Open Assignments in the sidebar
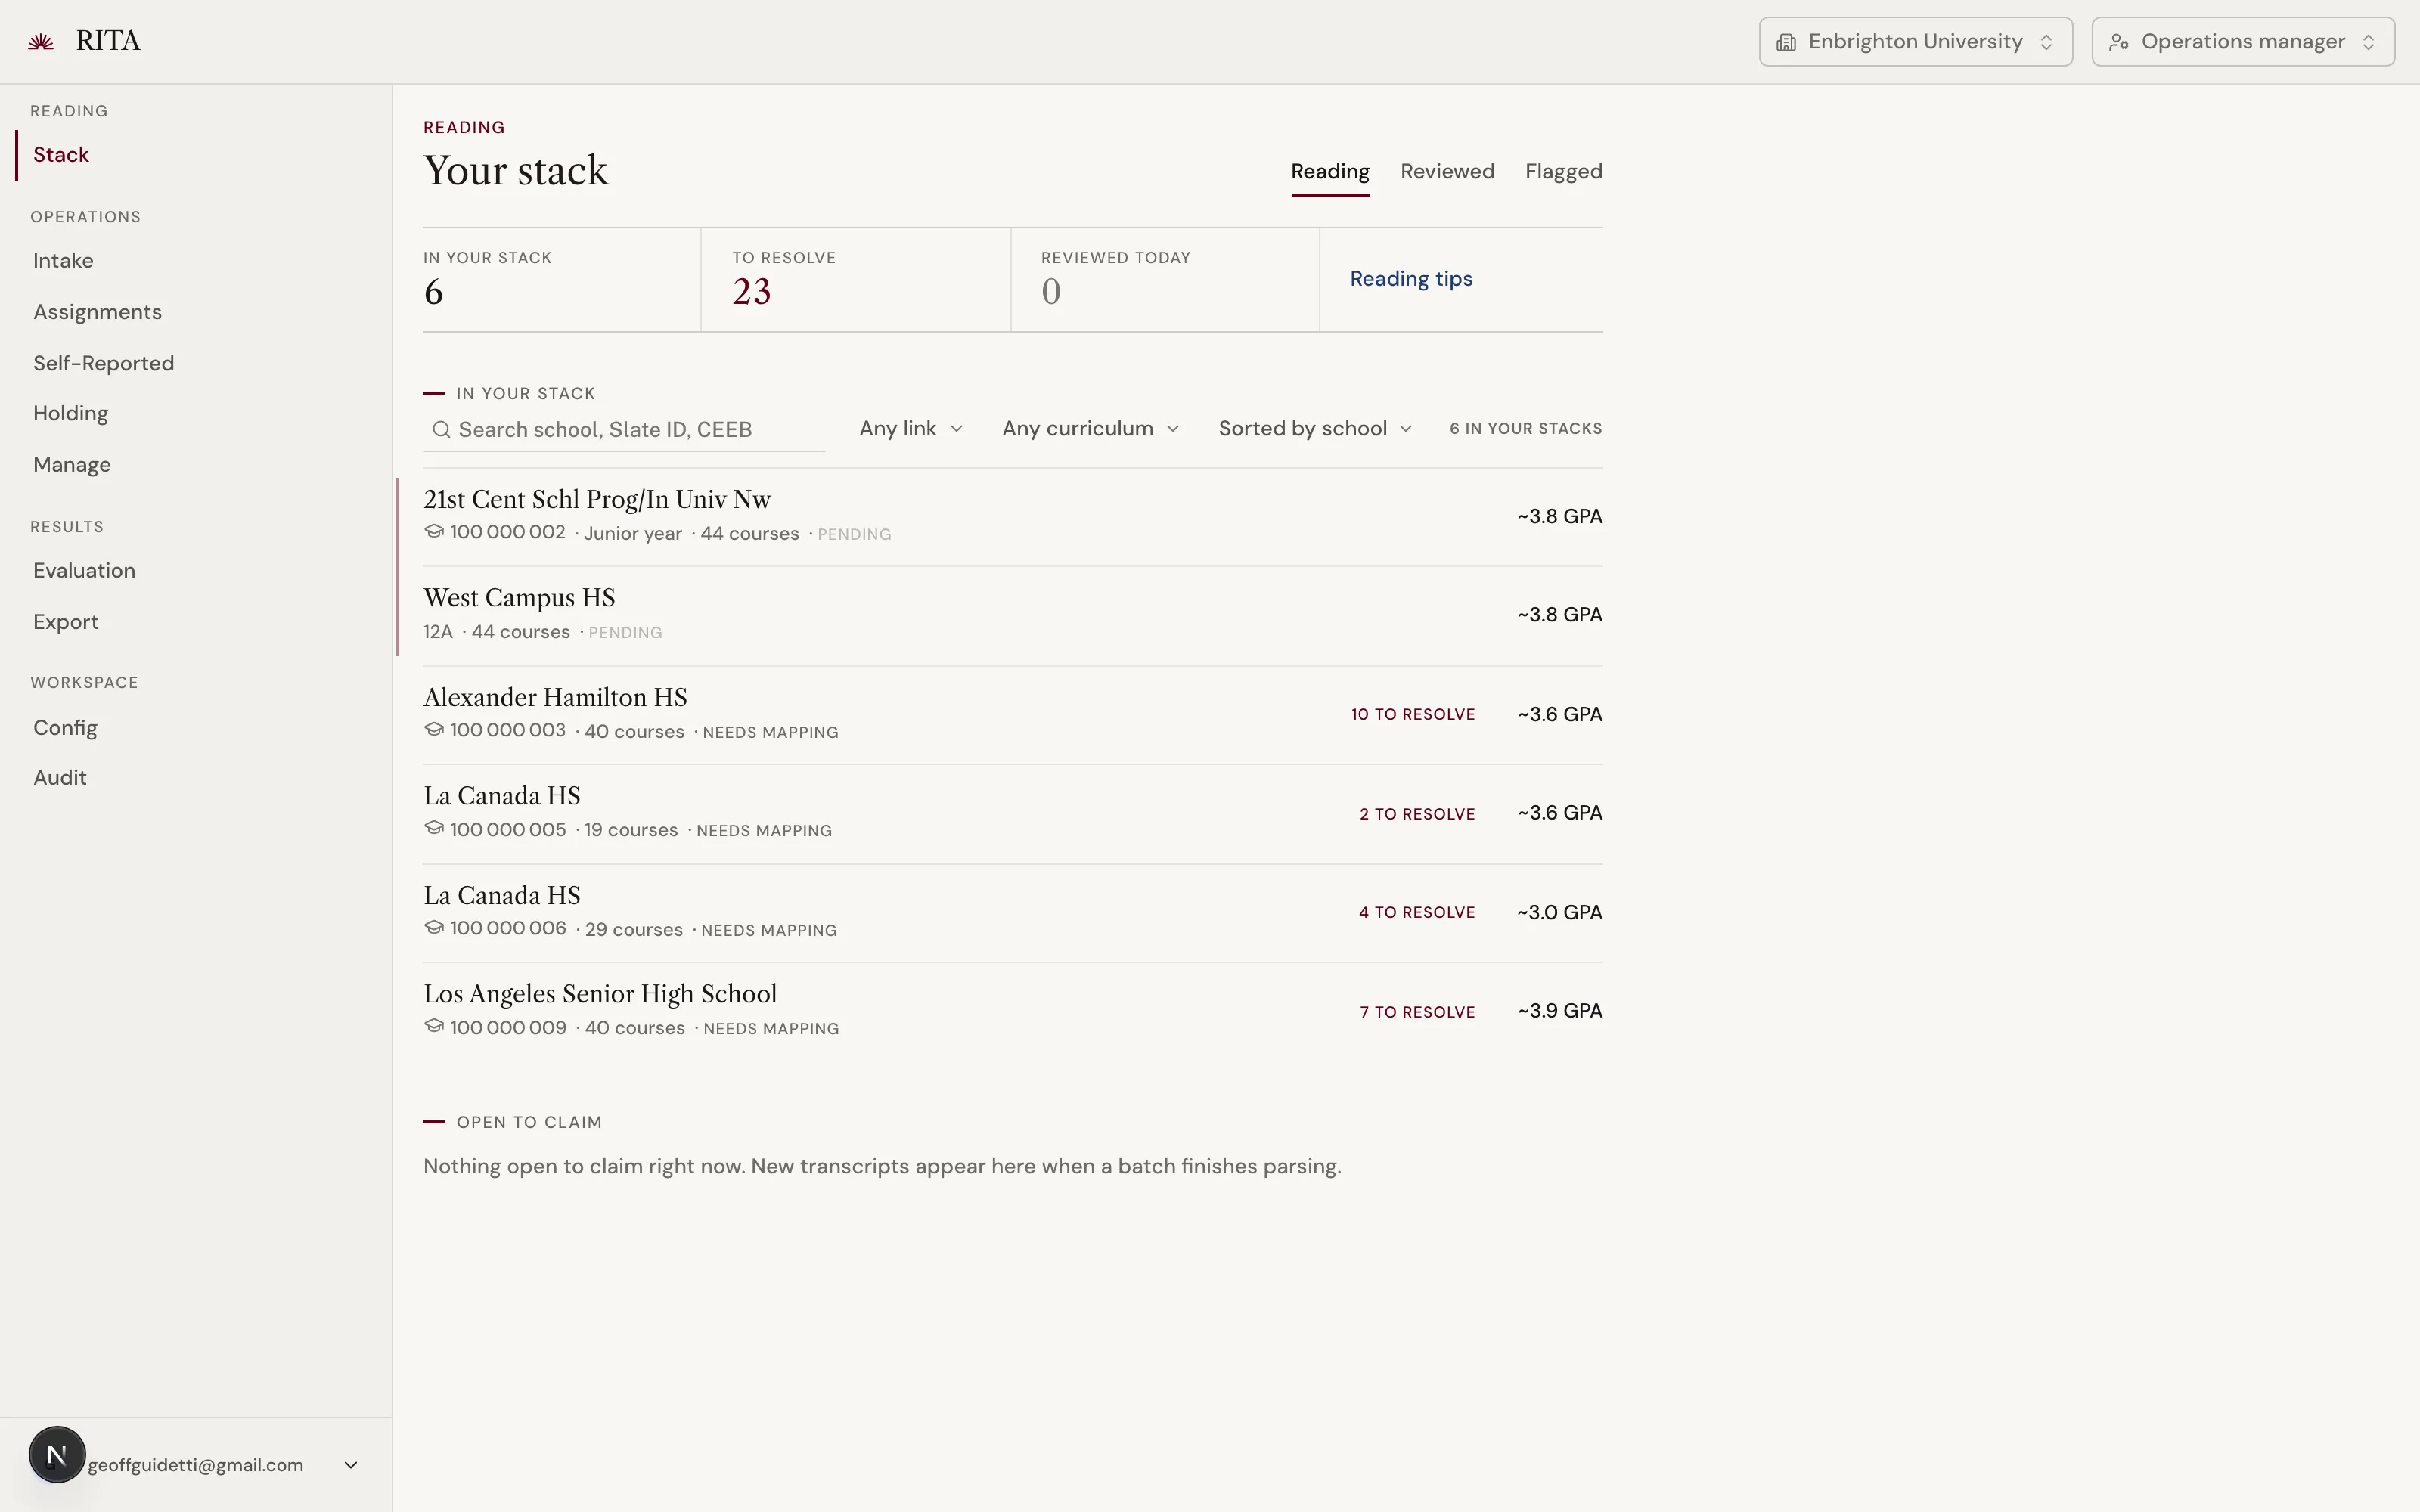This screenshot has height=1512, width=2420. [97, 312]
